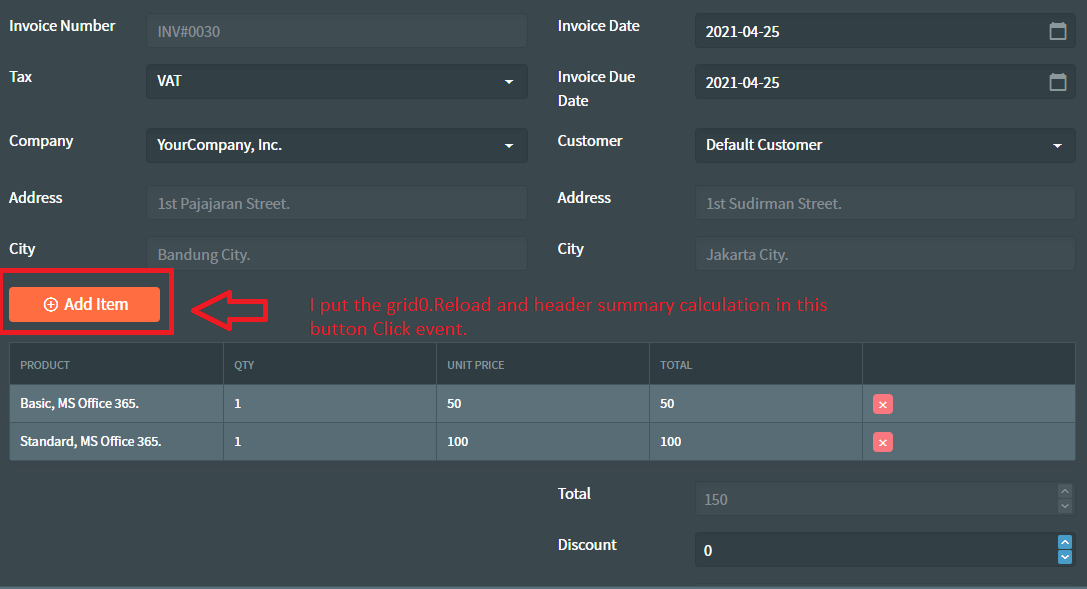Open the Invoice Date calendar picker icon
The height and width of the screenshot is (589, 1087).
point(1057,31)
